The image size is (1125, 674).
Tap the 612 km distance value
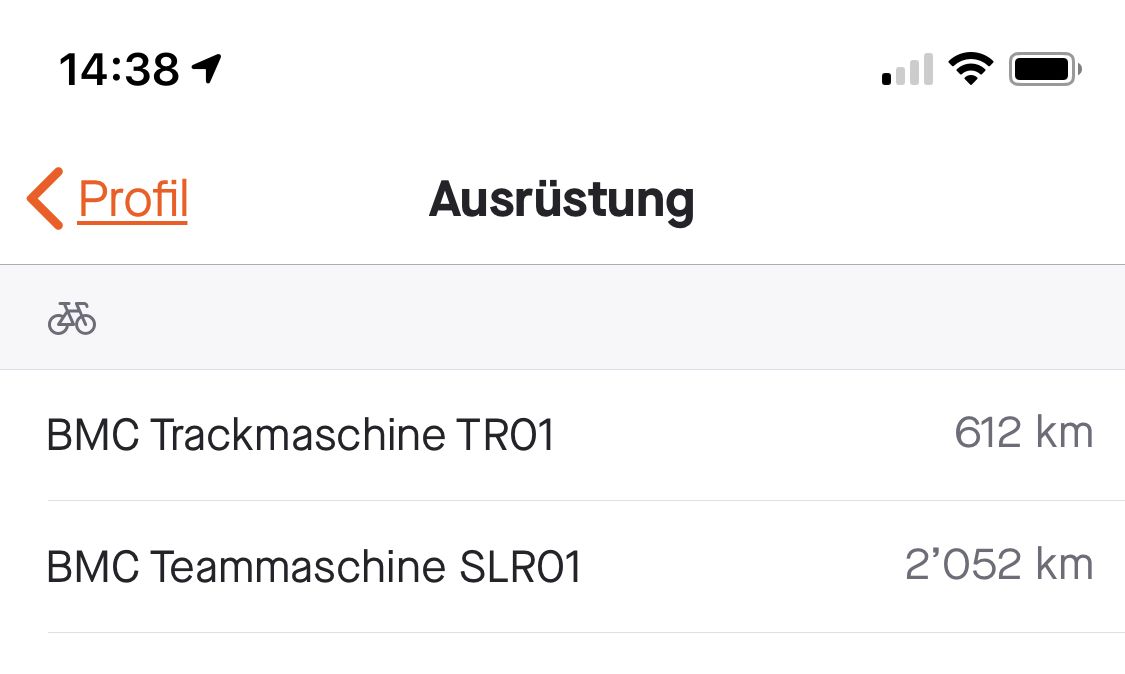1023,434
